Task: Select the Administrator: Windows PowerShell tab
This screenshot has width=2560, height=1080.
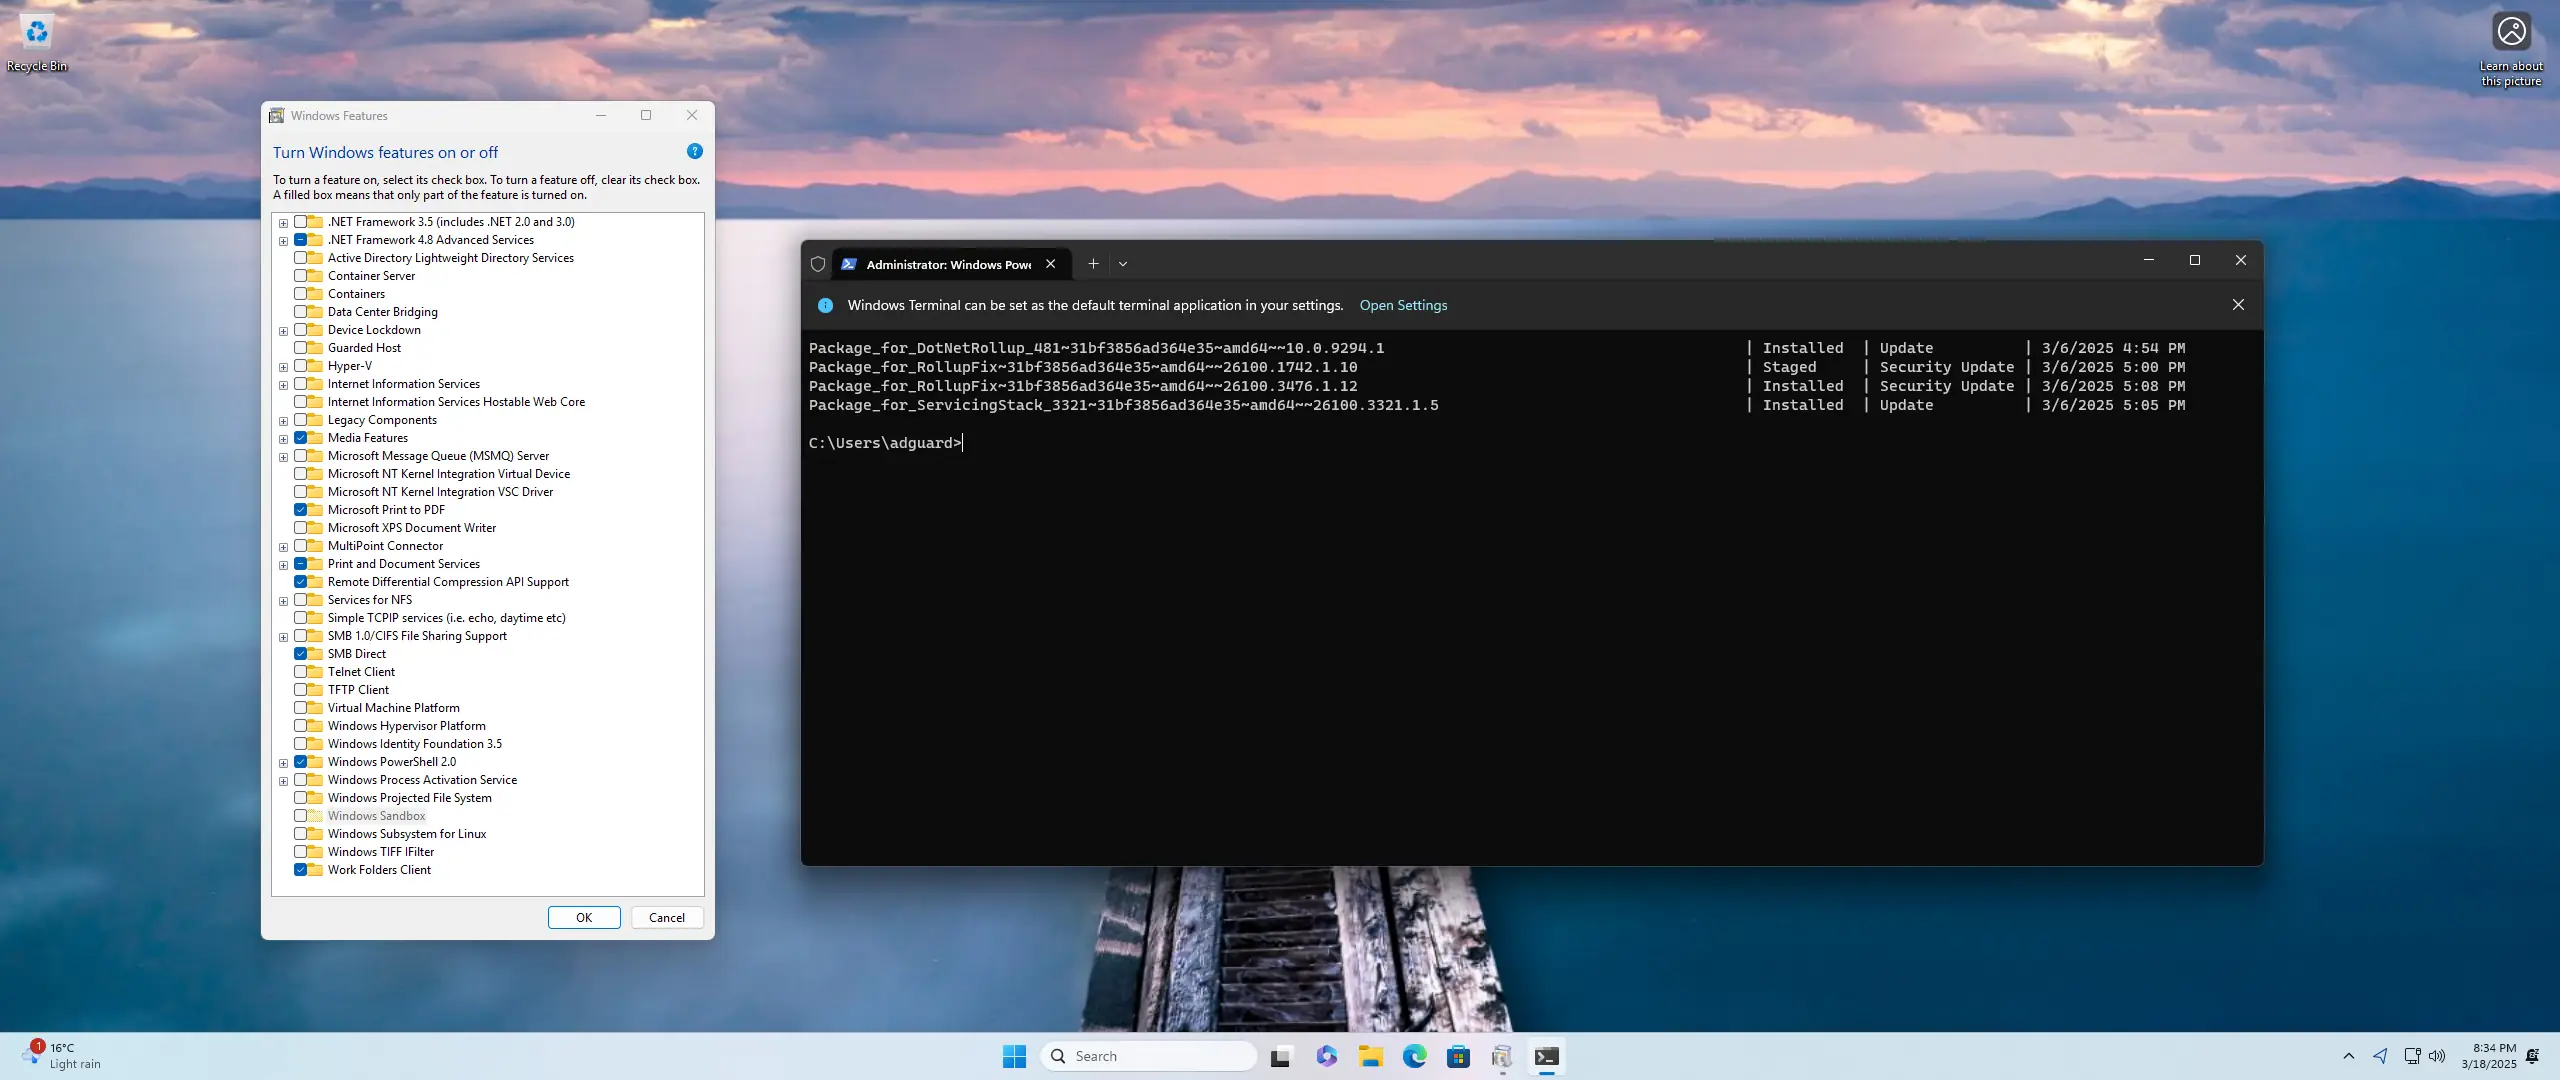Action: pos(947,264)
